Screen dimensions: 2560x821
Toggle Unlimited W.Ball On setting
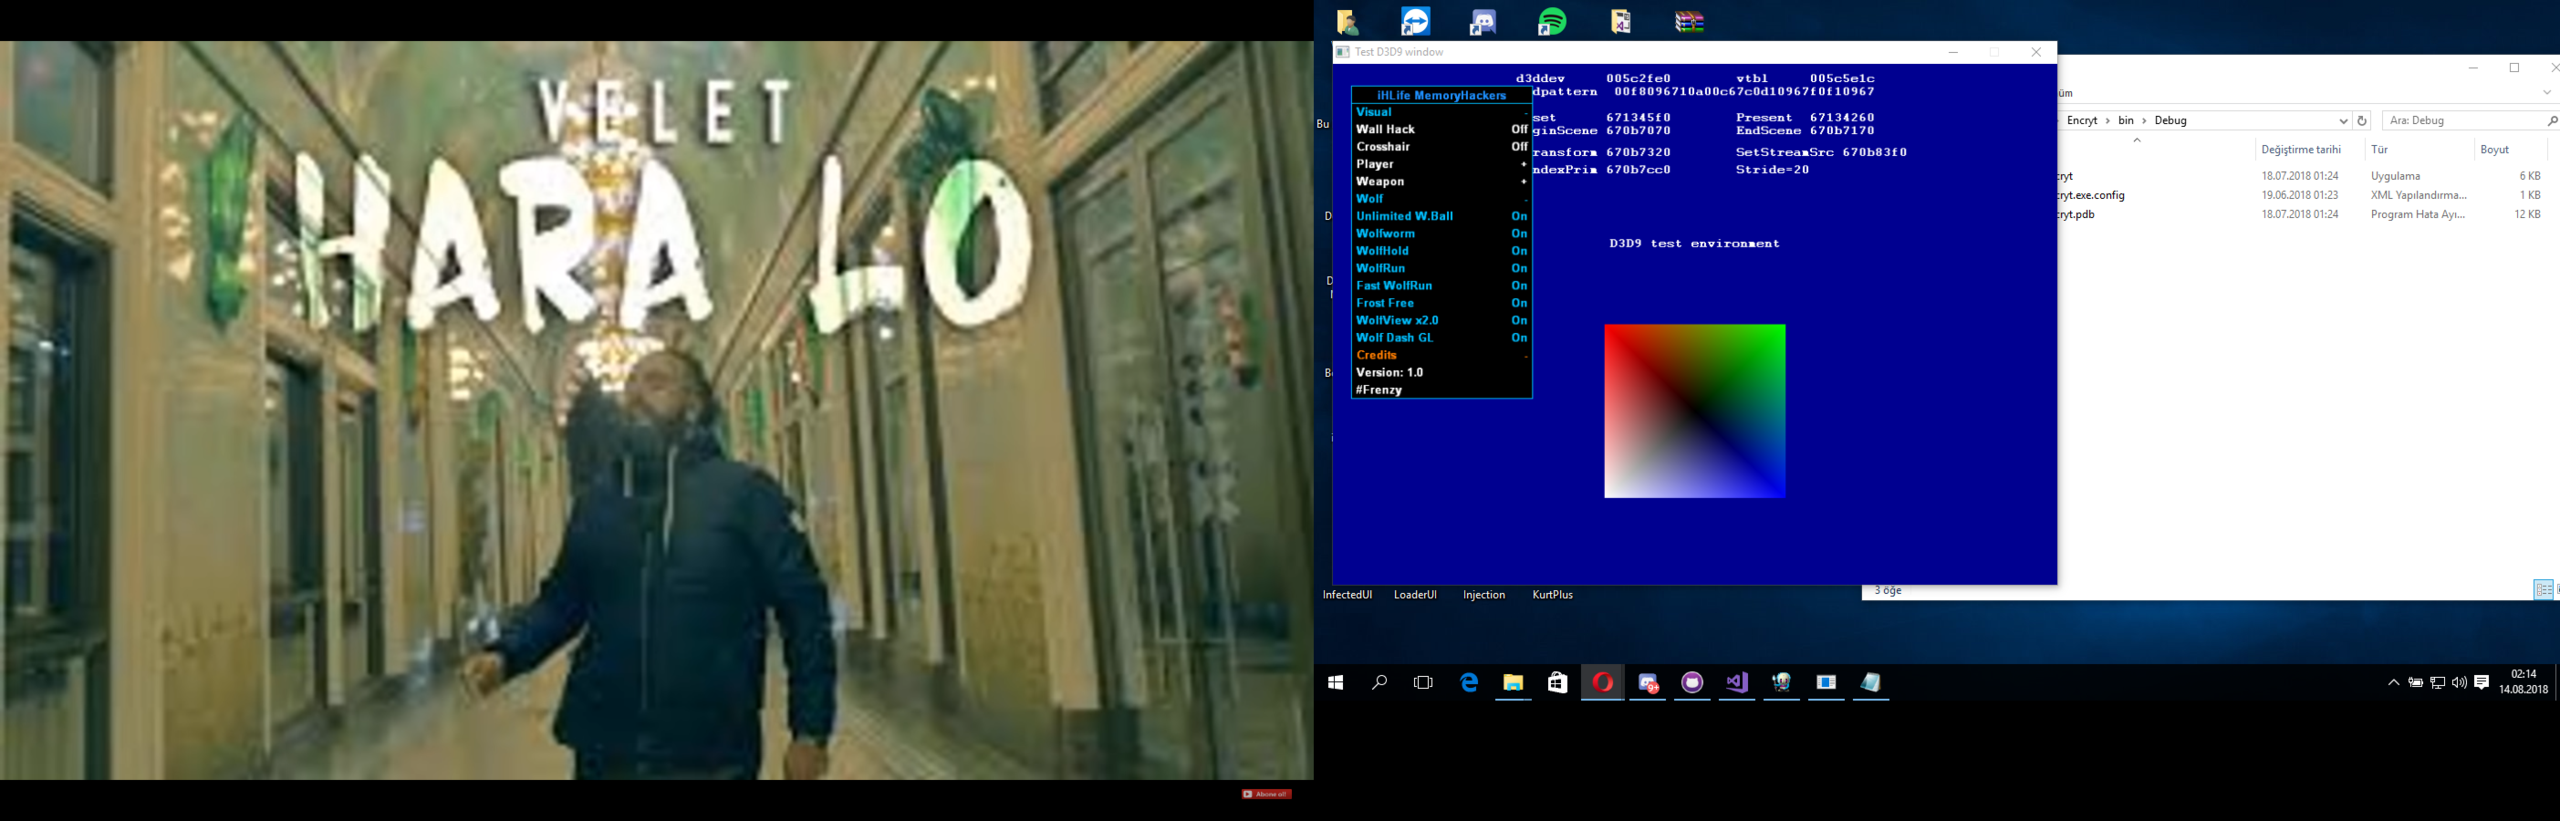point(1441,216)
